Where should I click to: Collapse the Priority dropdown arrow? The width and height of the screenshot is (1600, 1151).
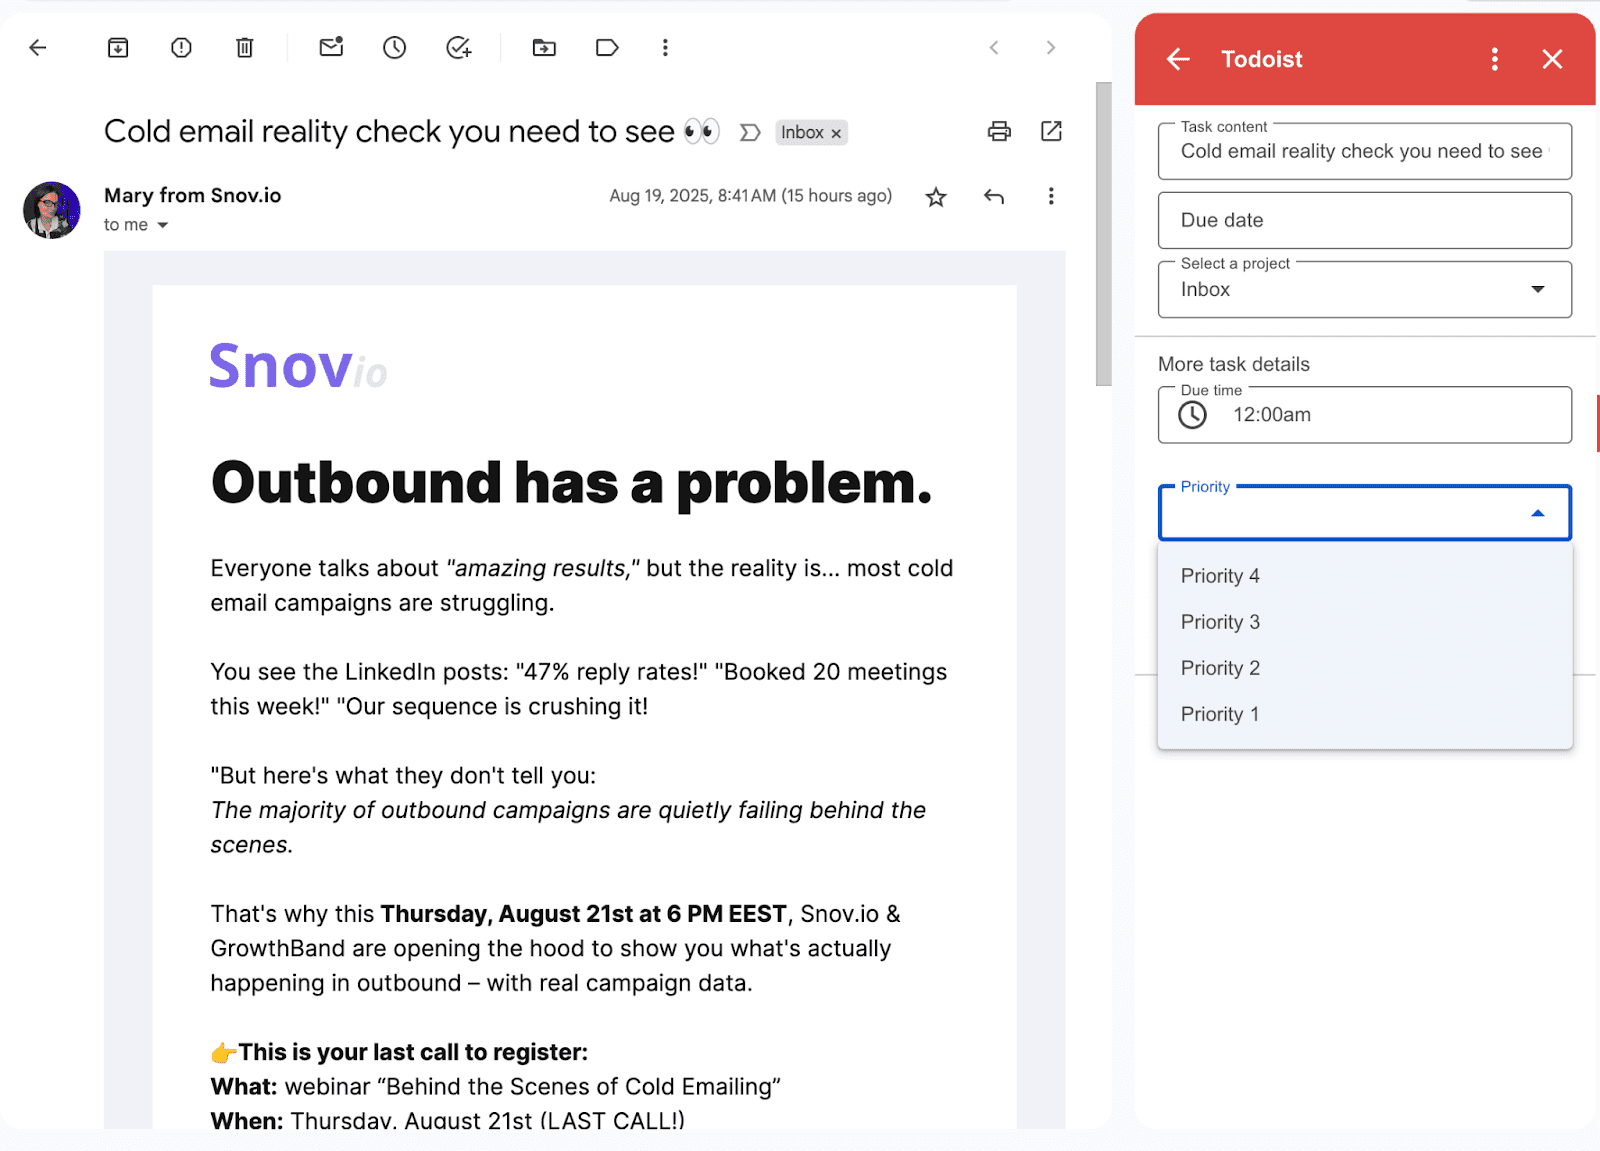click(x=1538, y=513)
